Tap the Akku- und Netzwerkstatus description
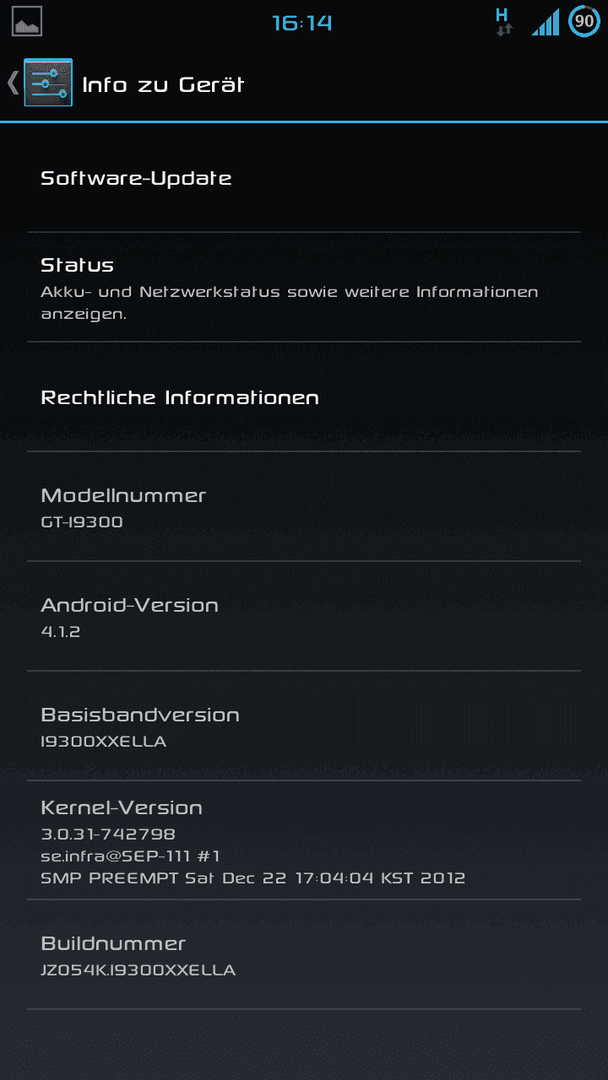This screenshot has height=1080, width=608. 289,302
